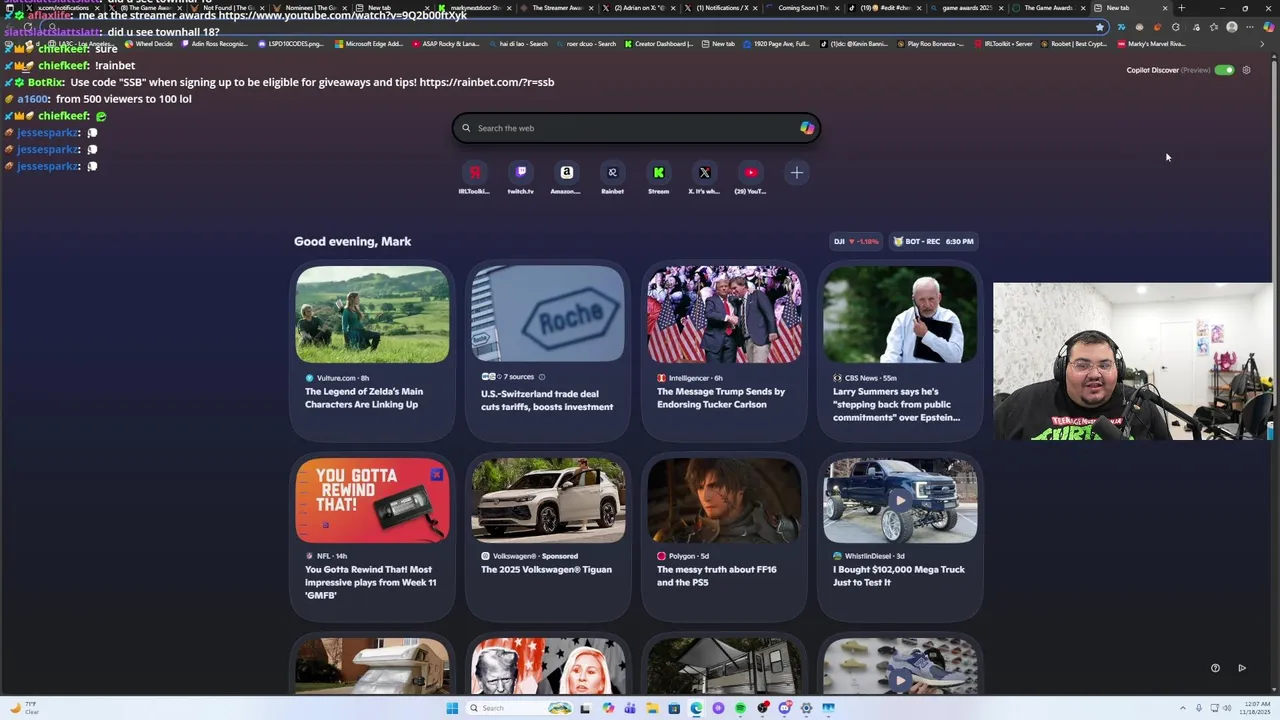Click the play icon at bottom right
The width and height of the screenshot is (1280, 720).
click(1242, 668)
